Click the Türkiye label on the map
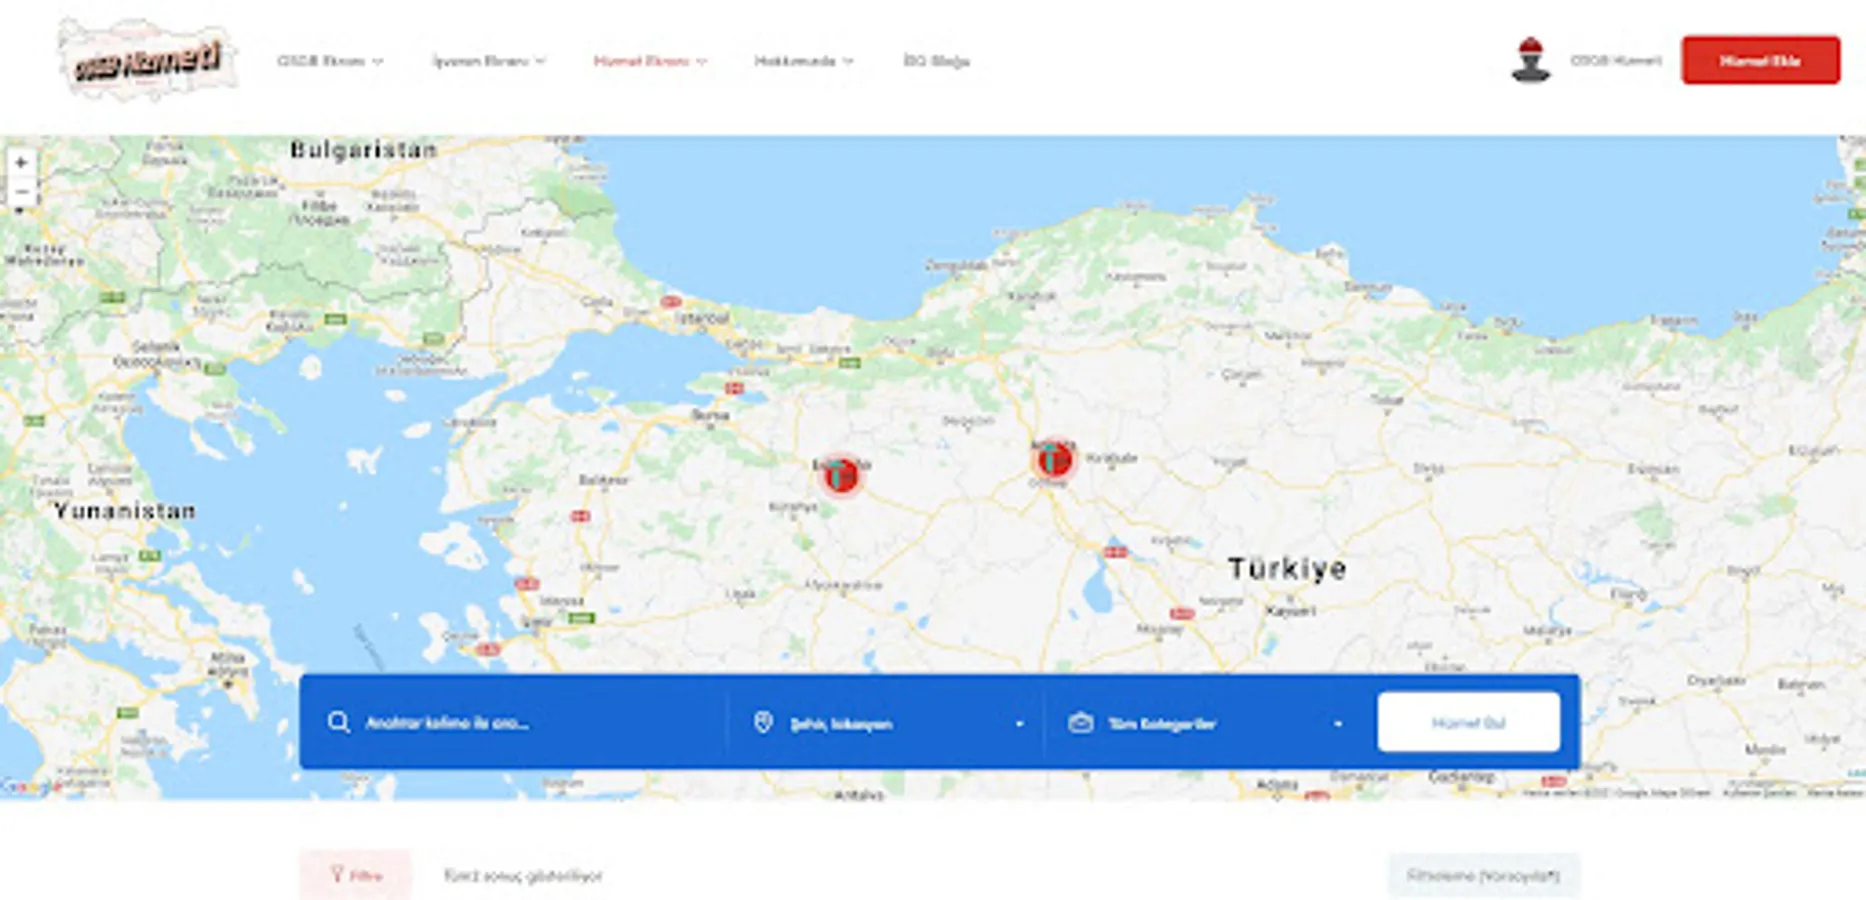This screenshot has height=900, width=1866. tap(1287, 569)
